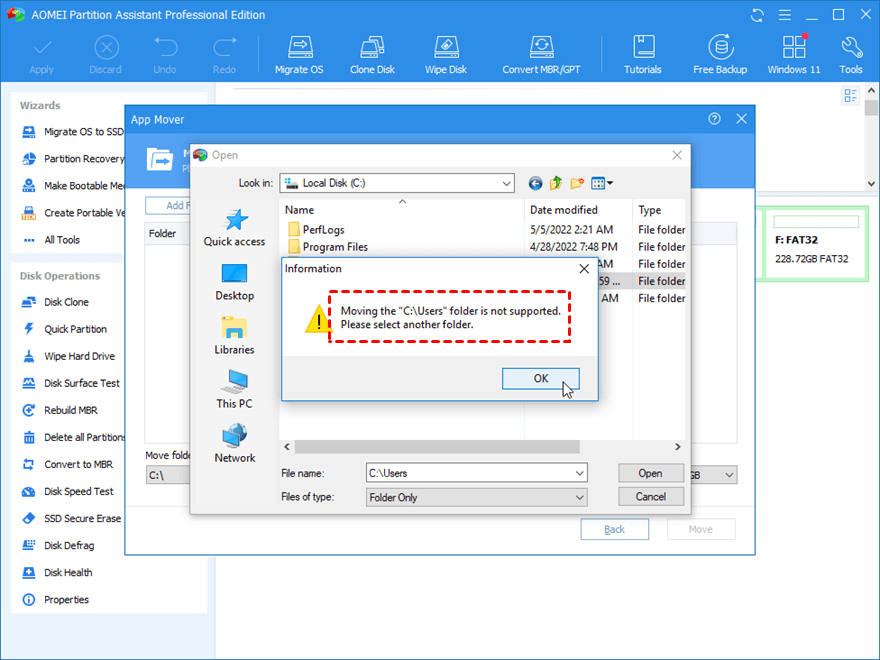
Task: Select the F: FAT32 partition block
Action: [x=815, y=243]
